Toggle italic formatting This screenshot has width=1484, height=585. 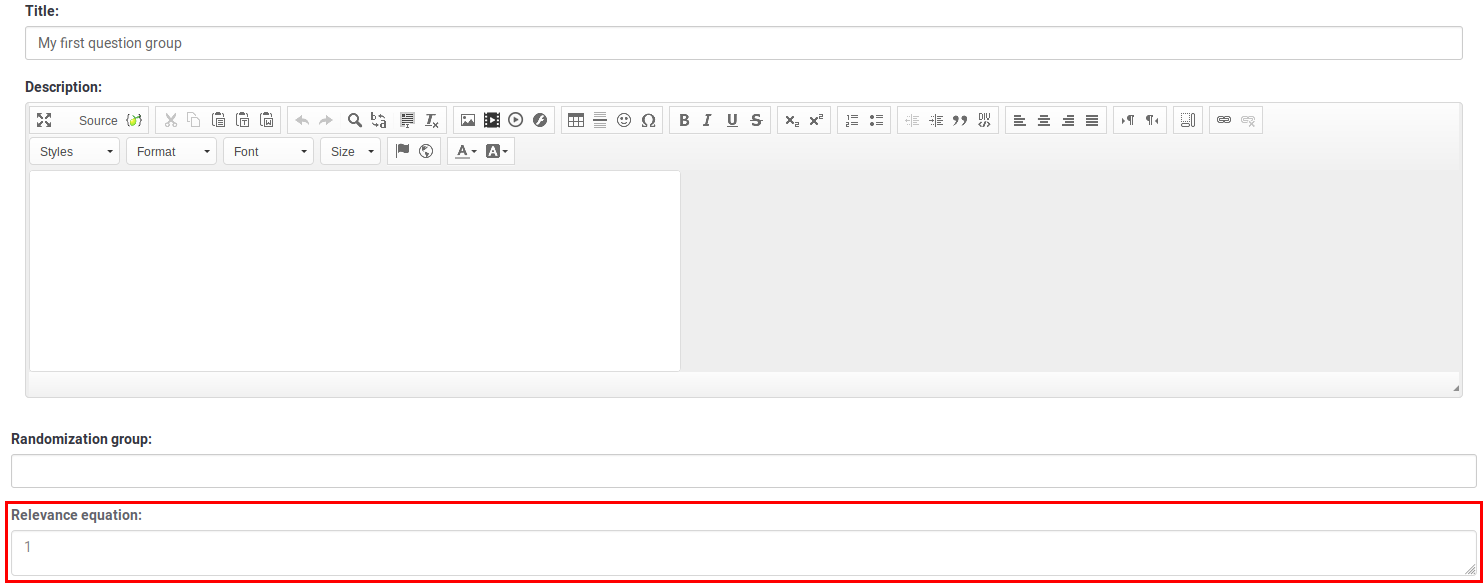point(707,120)
